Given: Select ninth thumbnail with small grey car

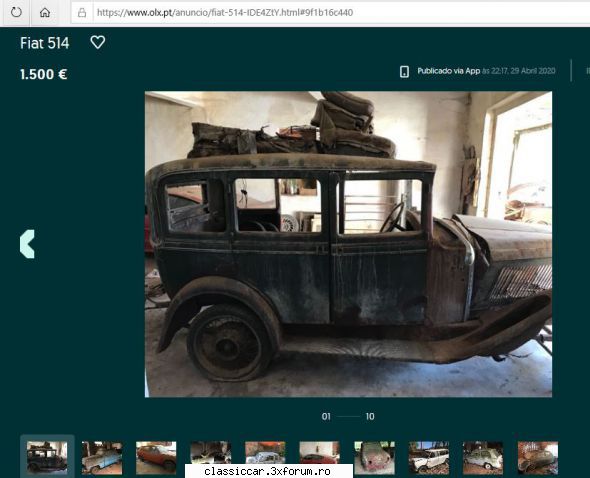Looking at the screenshot, I should 483,458.
